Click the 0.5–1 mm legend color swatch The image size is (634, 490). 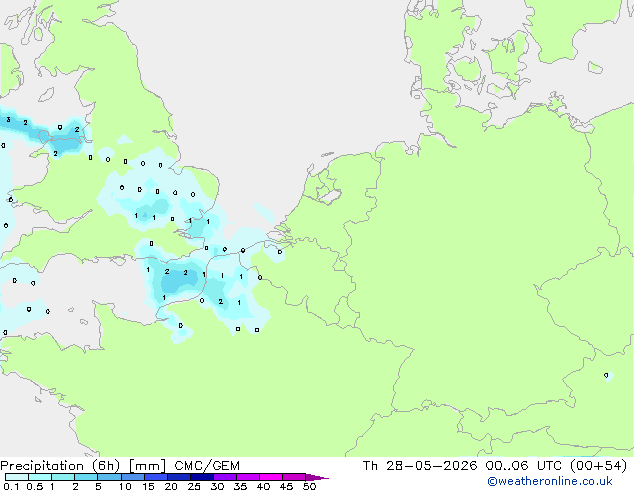(x=40, y=477)
